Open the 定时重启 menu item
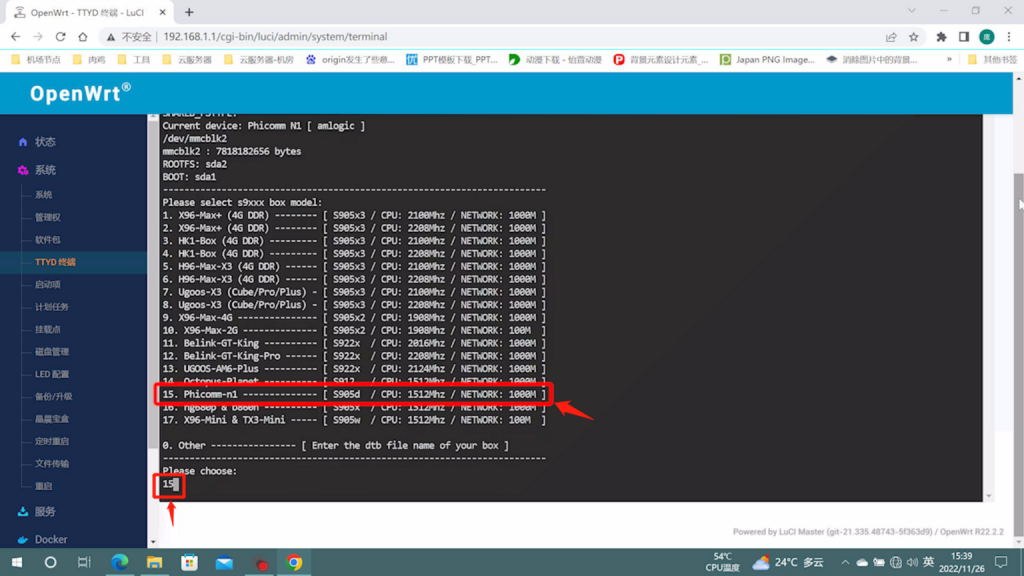The image size is (1024, 576). pyautogui.click(x=52, y=441)
